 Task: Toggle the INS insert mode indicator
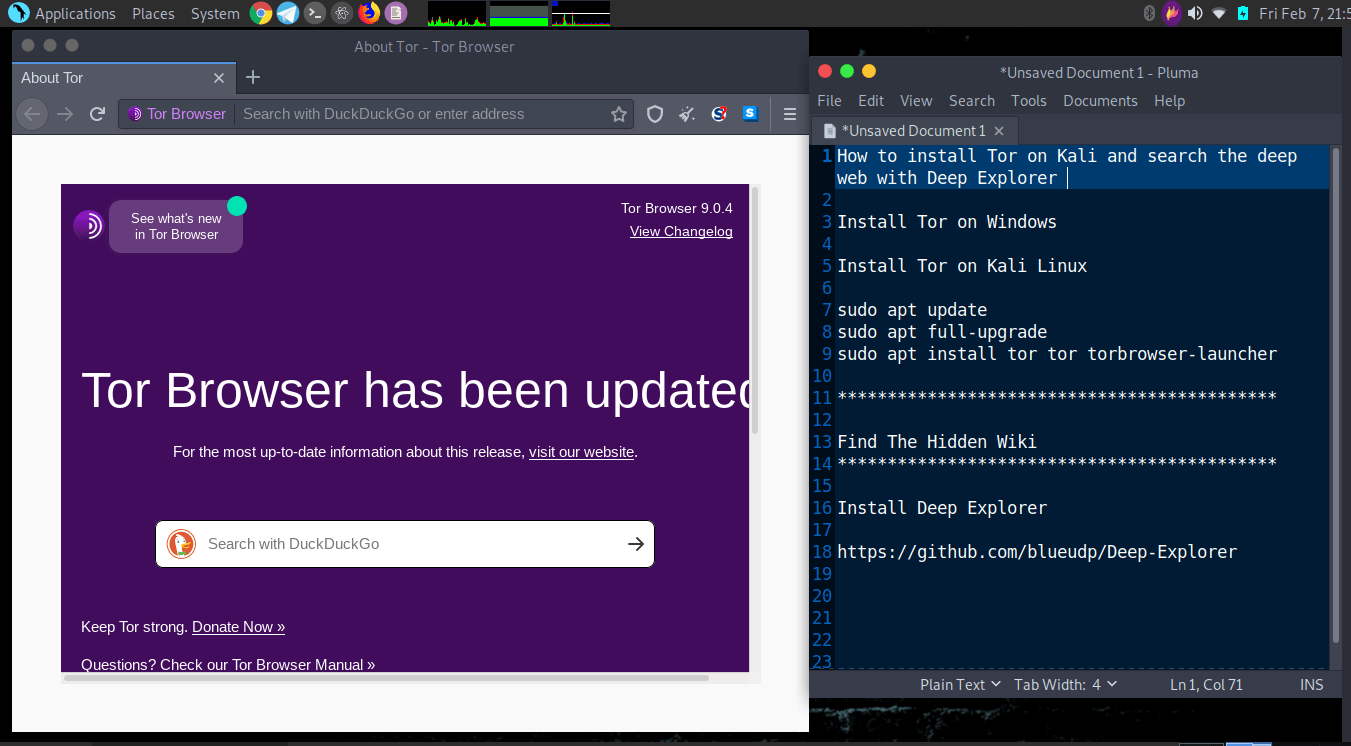1311,685
